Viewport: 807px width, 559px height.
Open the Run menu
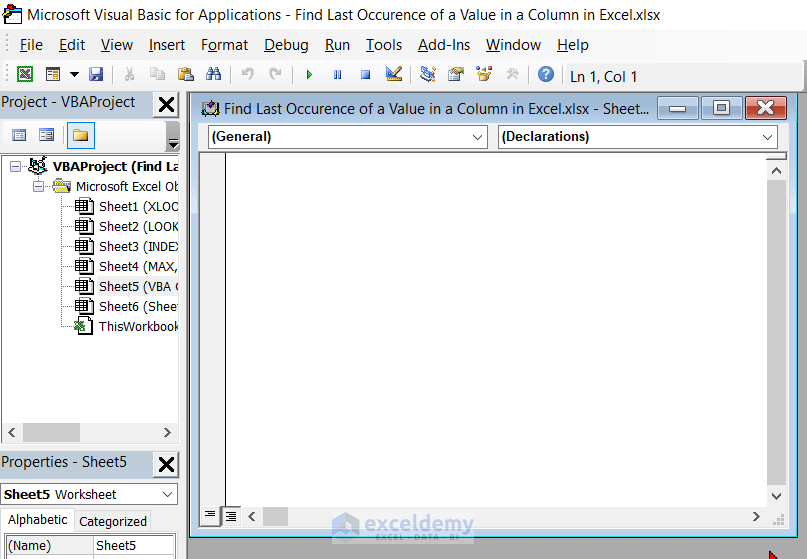coord(337,45)
